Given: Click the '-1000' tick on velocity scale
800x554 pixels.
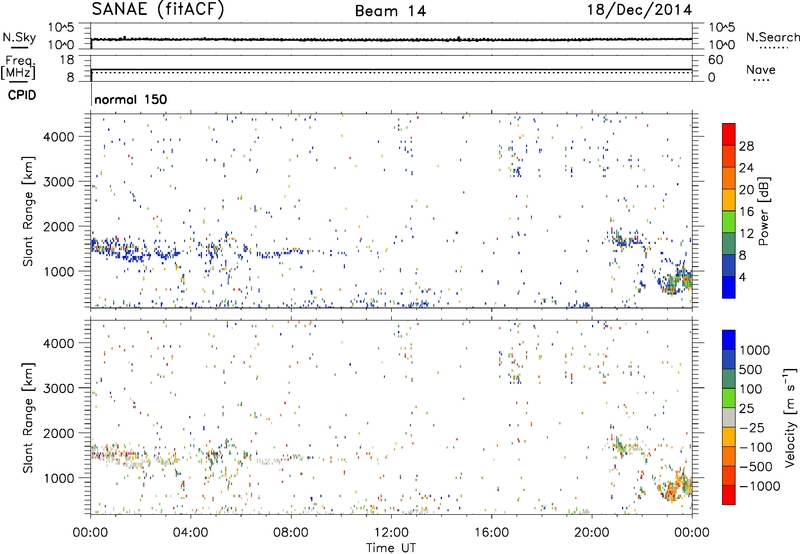Looking at the screenshot, I should coord(759,486).
